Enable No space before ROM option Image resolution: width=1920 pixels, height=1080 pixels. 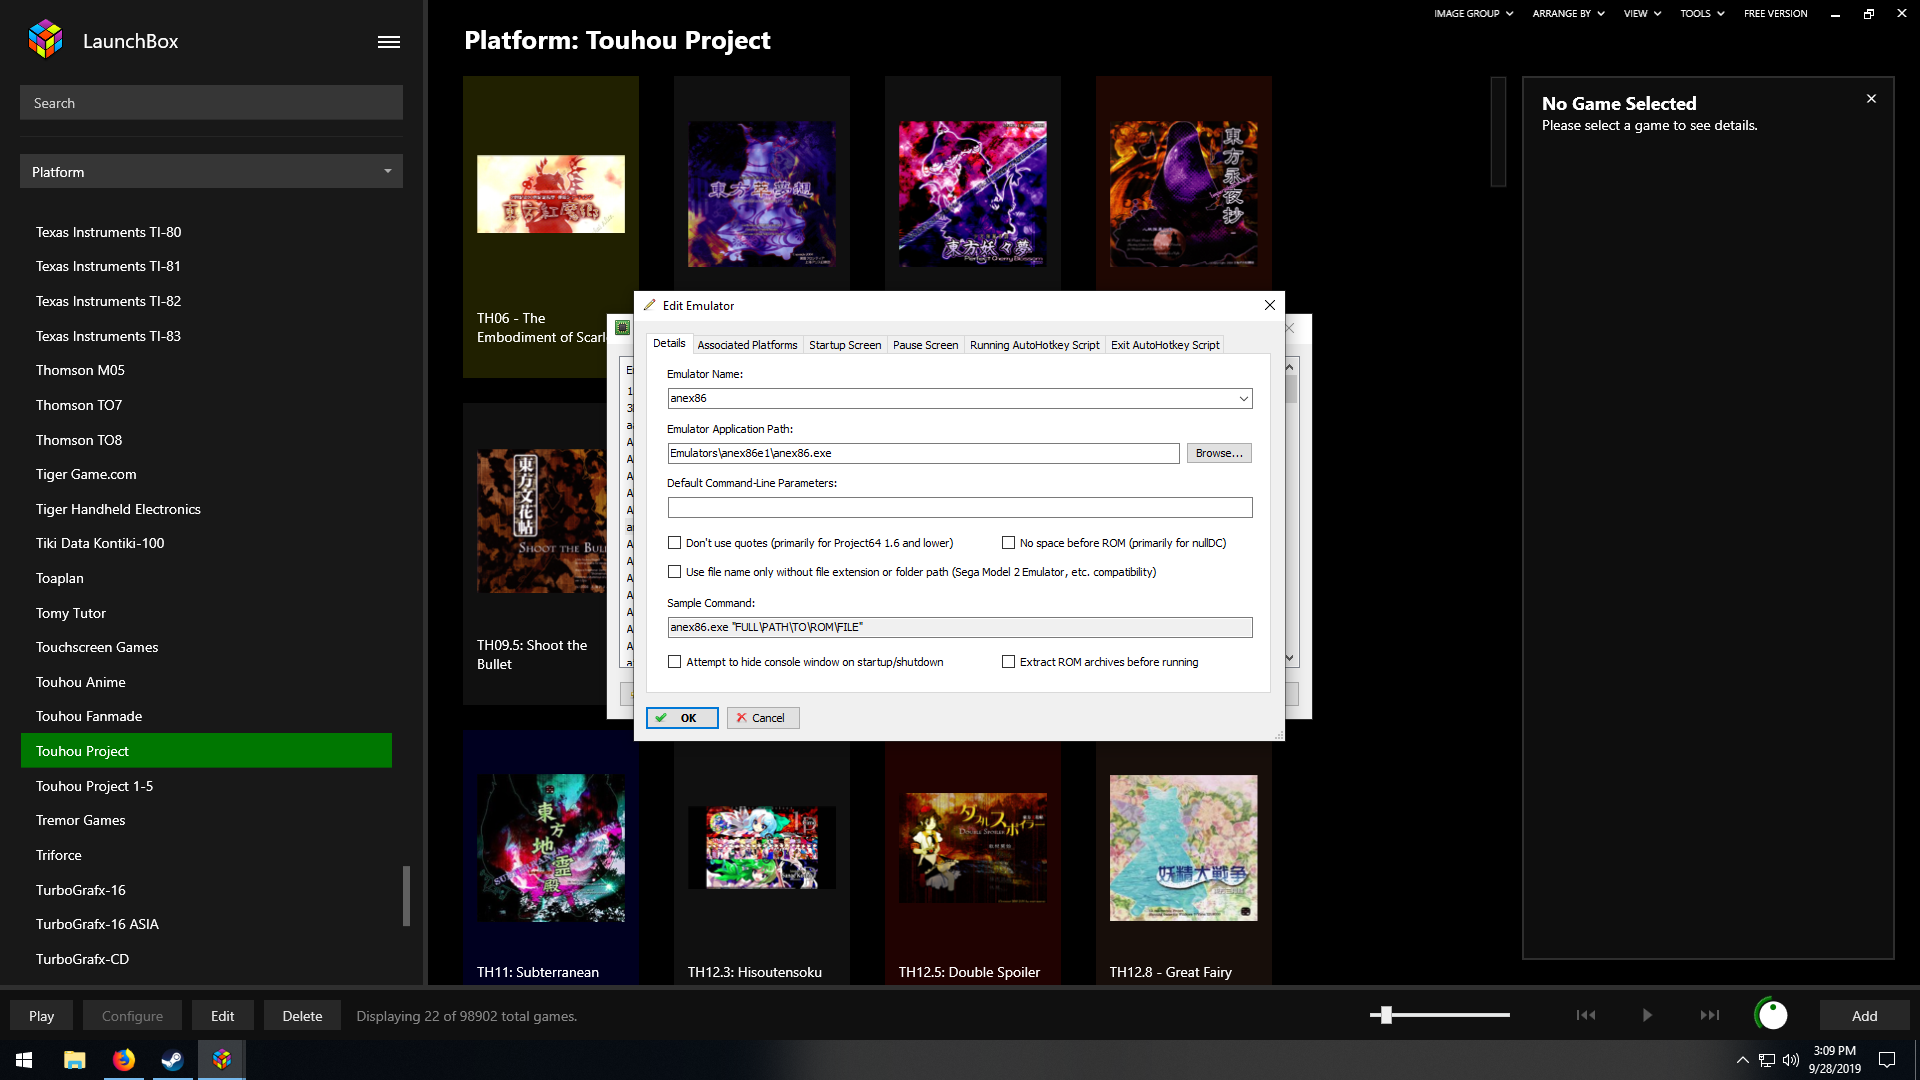[x=1008, y=543]
